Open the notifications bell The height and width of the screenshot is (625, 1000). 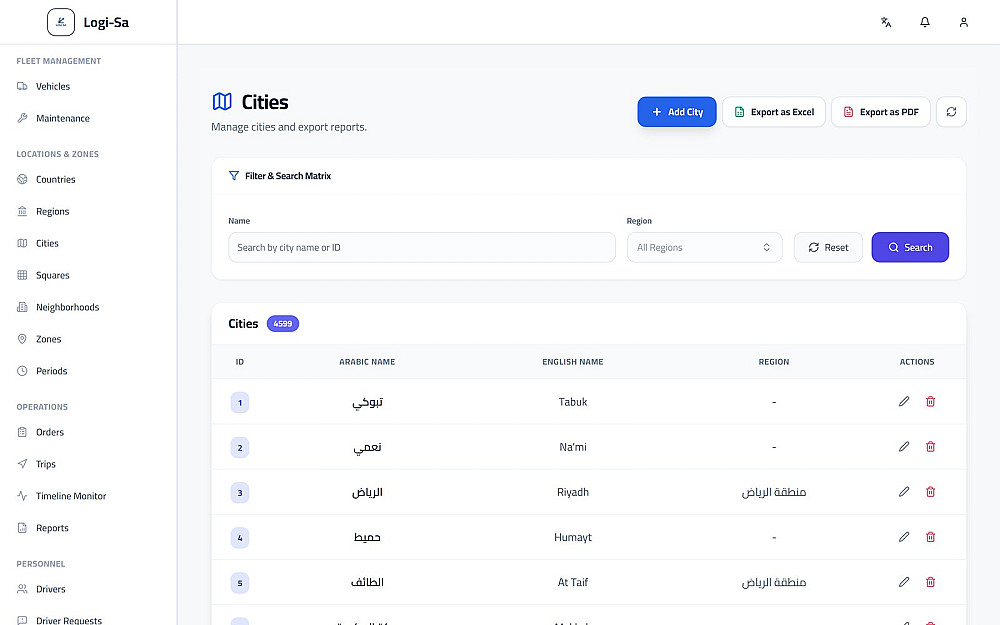[x=925, y=22]
